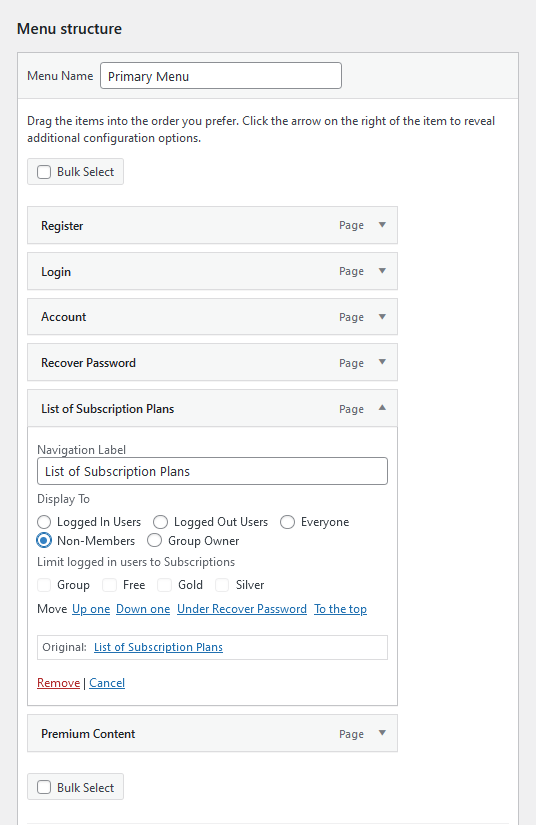536x825 pixels.
Task: Expand the Register menu item arrow
Action: (x=382, y=225)
